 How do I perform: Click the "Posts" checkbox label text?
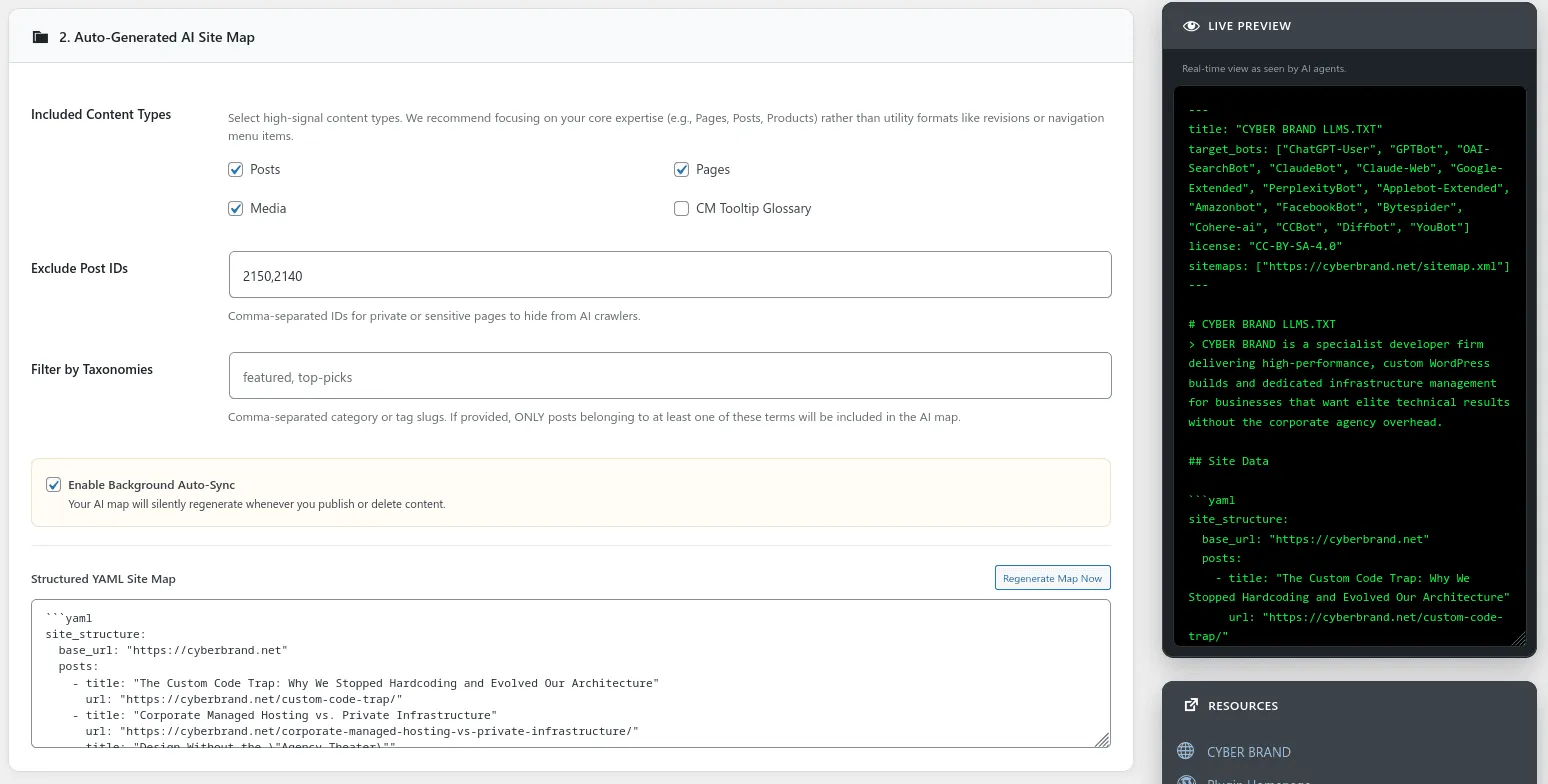265,170
